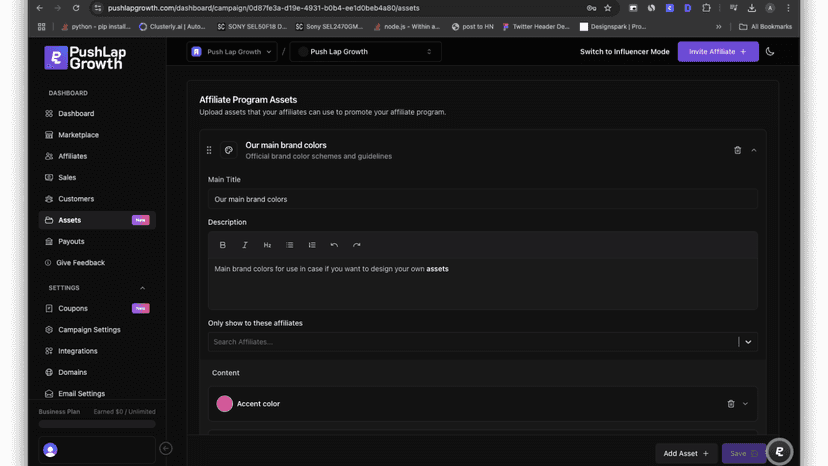Open the 'Search Affiliates' dropdown arrow
The image size is (828, 466).
(x=748, y=342)
